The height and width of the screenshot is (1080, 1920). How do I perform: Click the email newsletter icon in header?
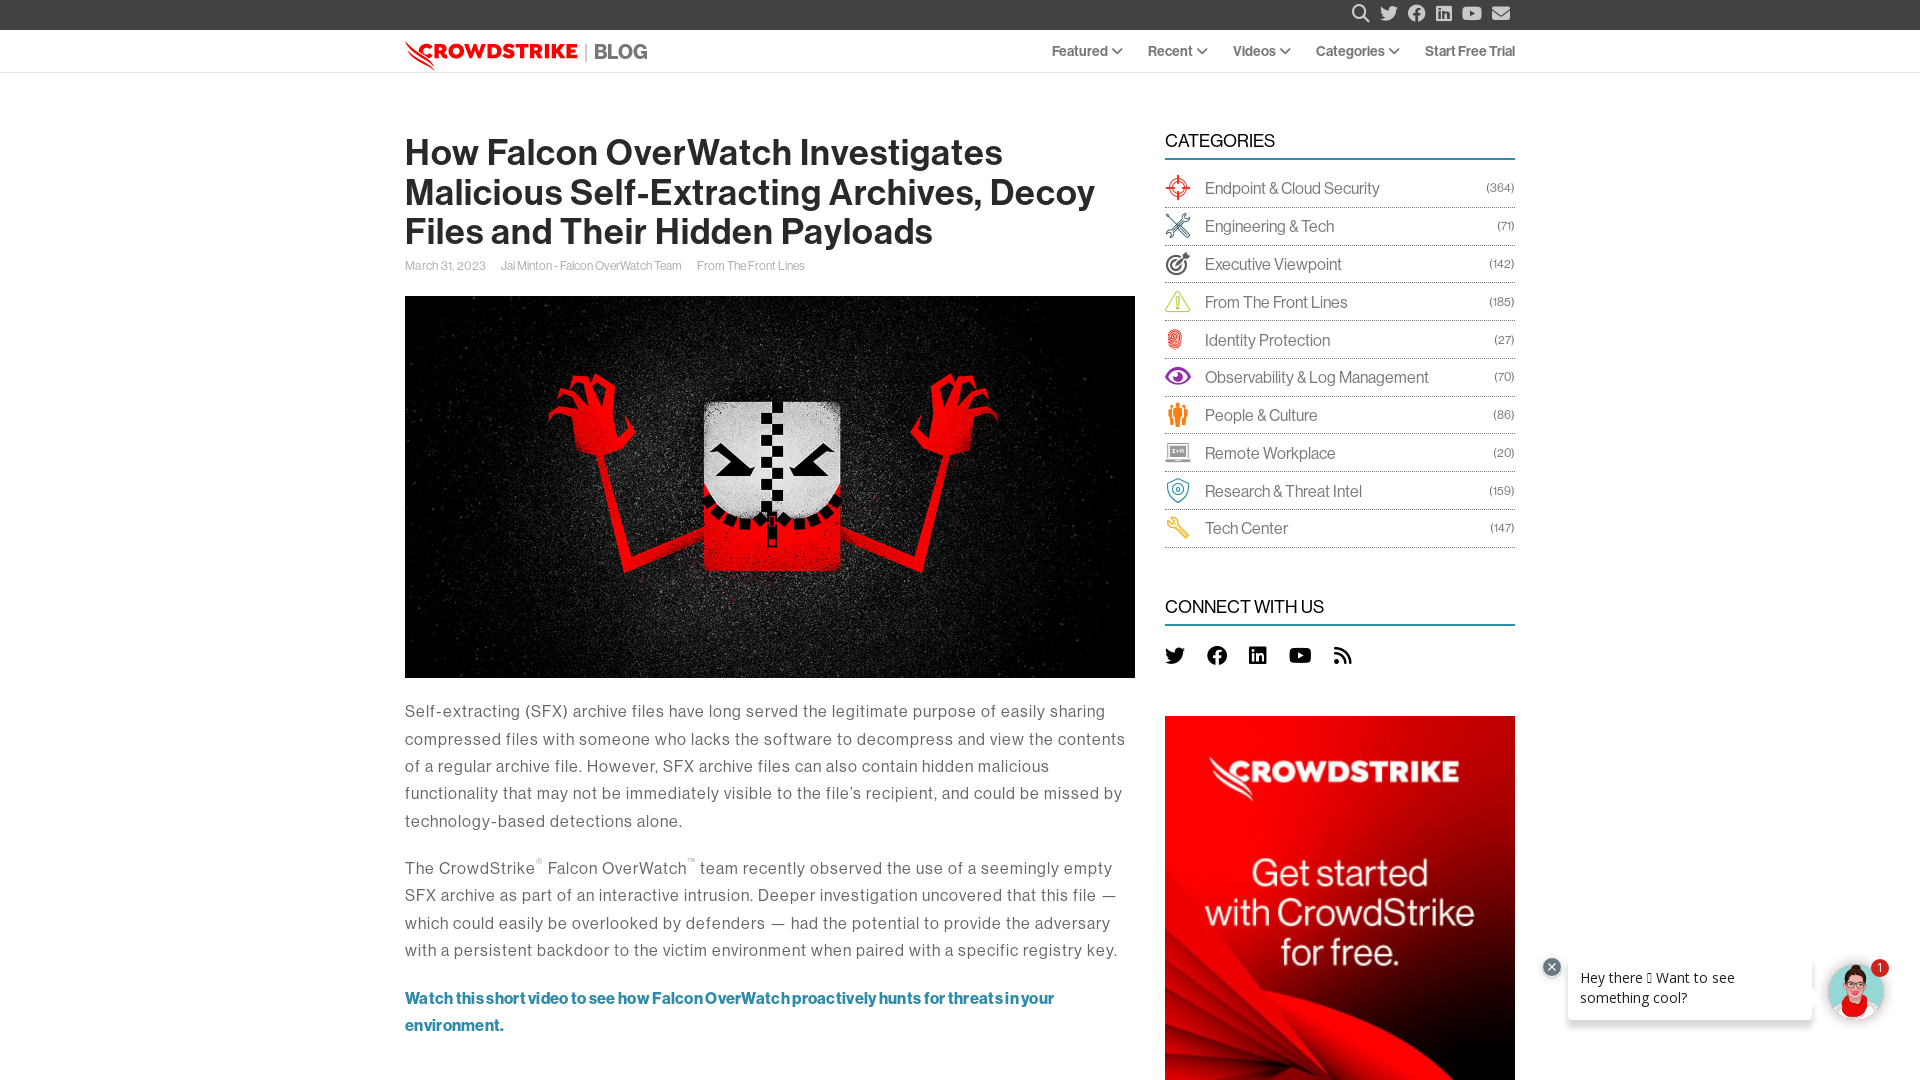(1501, 13)
